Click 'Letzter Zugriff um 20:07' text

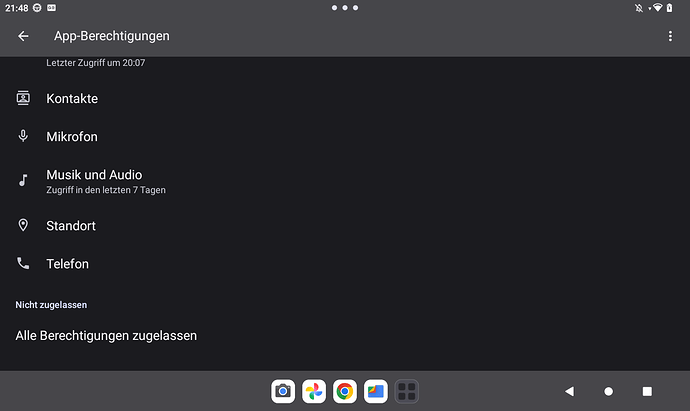[x=95, y=63]
